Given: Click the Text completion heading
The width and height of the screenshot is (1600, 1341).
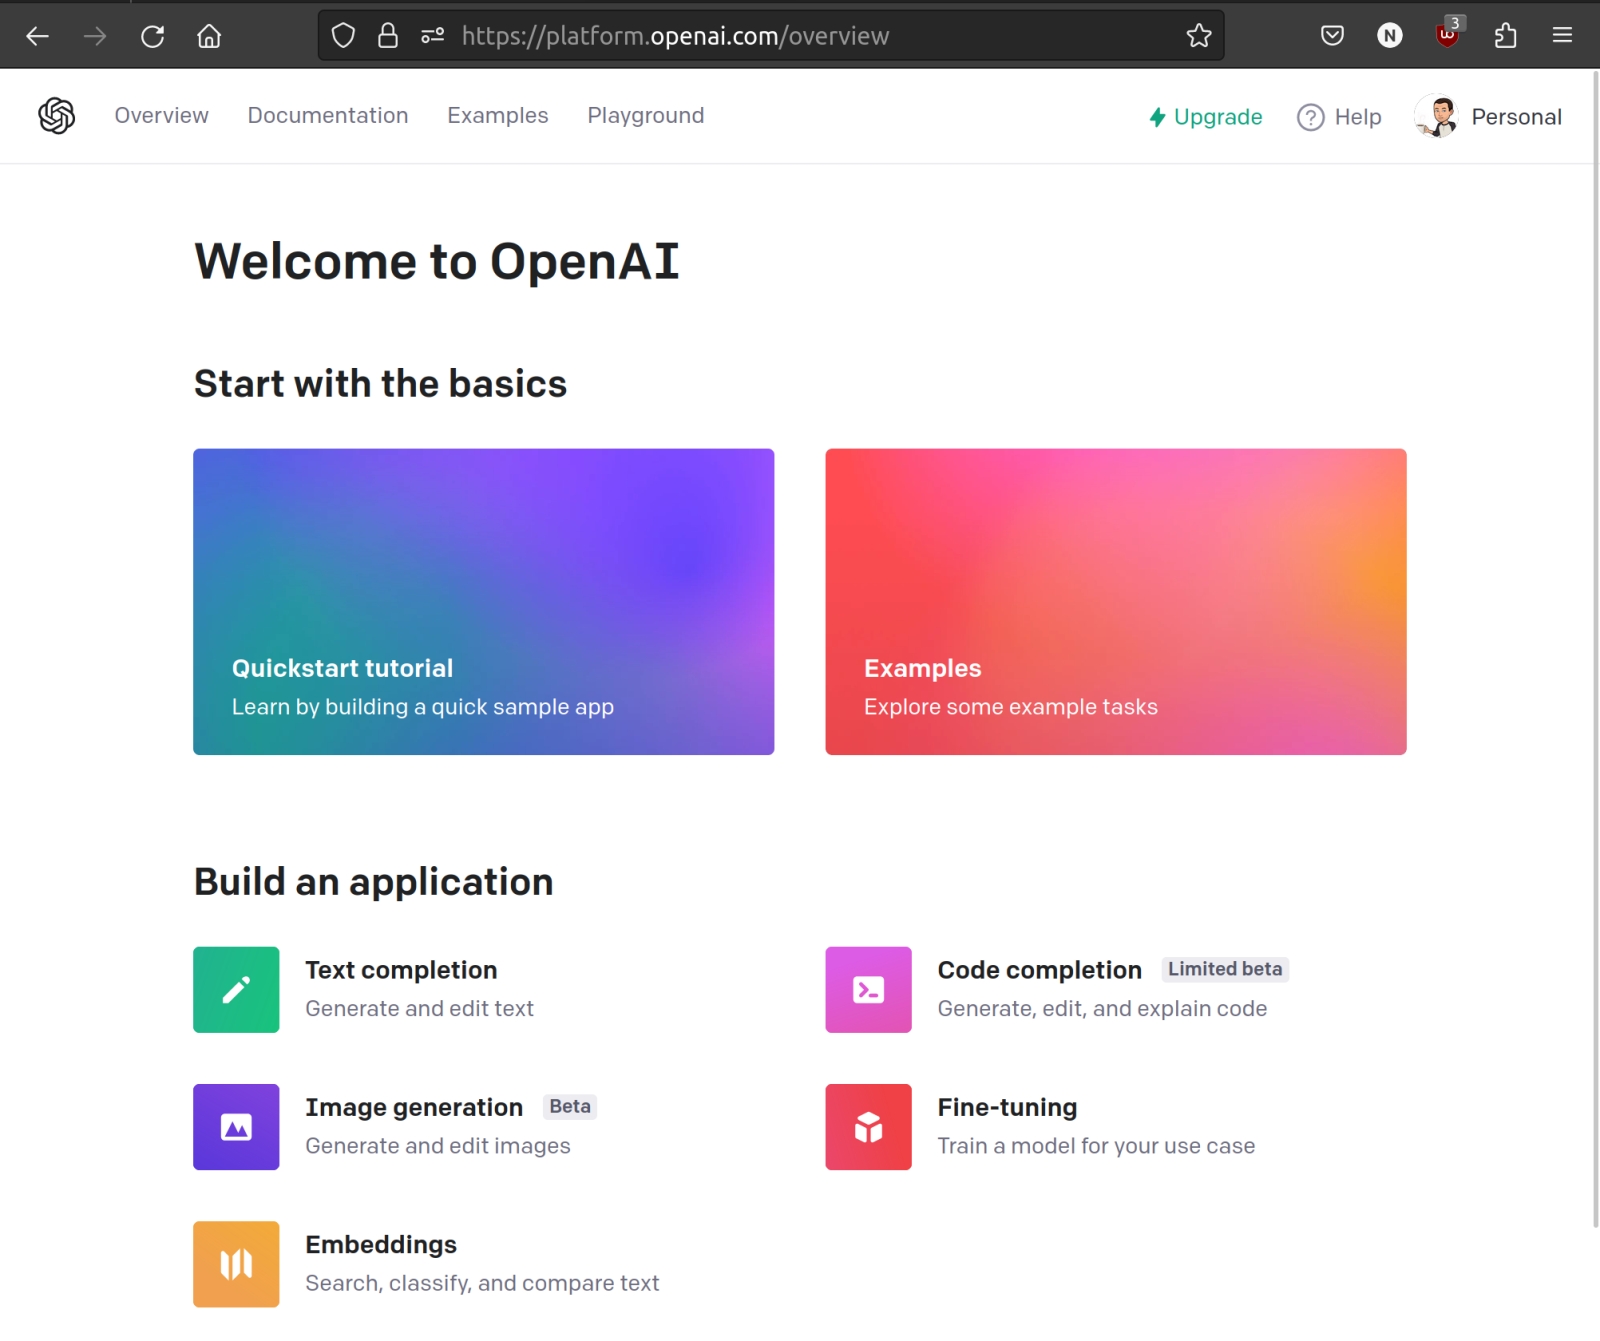Looking at the screenshot, I should [x=401, y=970].
